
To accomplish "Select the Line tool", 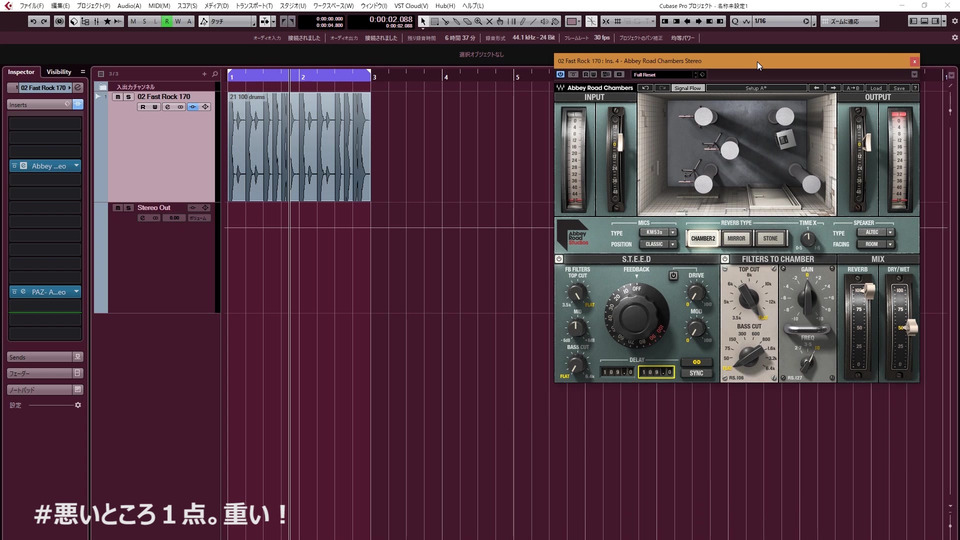I will pos(533,21).
